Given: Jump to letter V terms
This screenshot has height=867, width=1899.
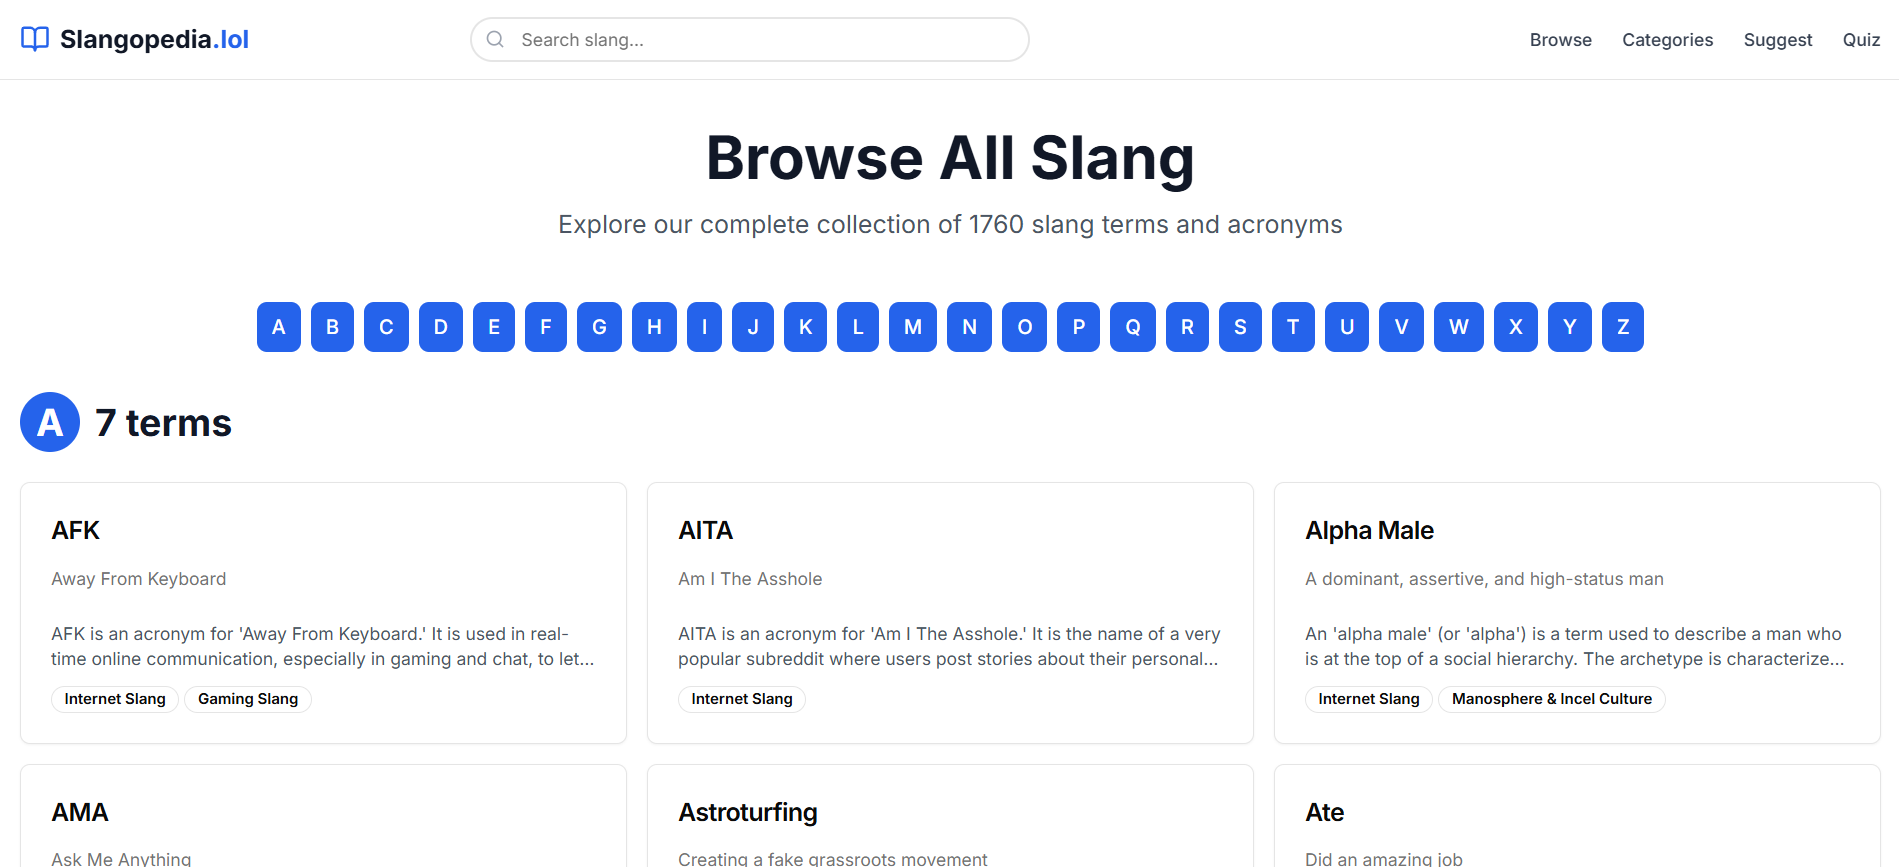Looking at the screenshot, I should tap(1401, 327).
